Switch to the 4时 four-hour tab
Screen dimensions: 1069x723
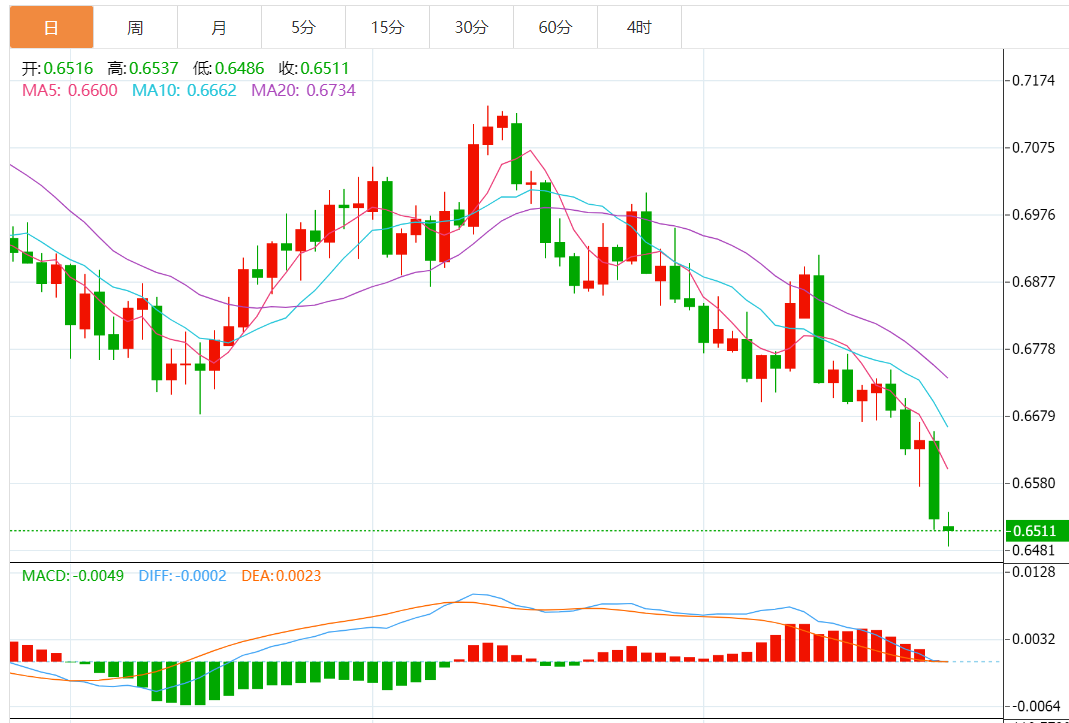tap(639, 27)
